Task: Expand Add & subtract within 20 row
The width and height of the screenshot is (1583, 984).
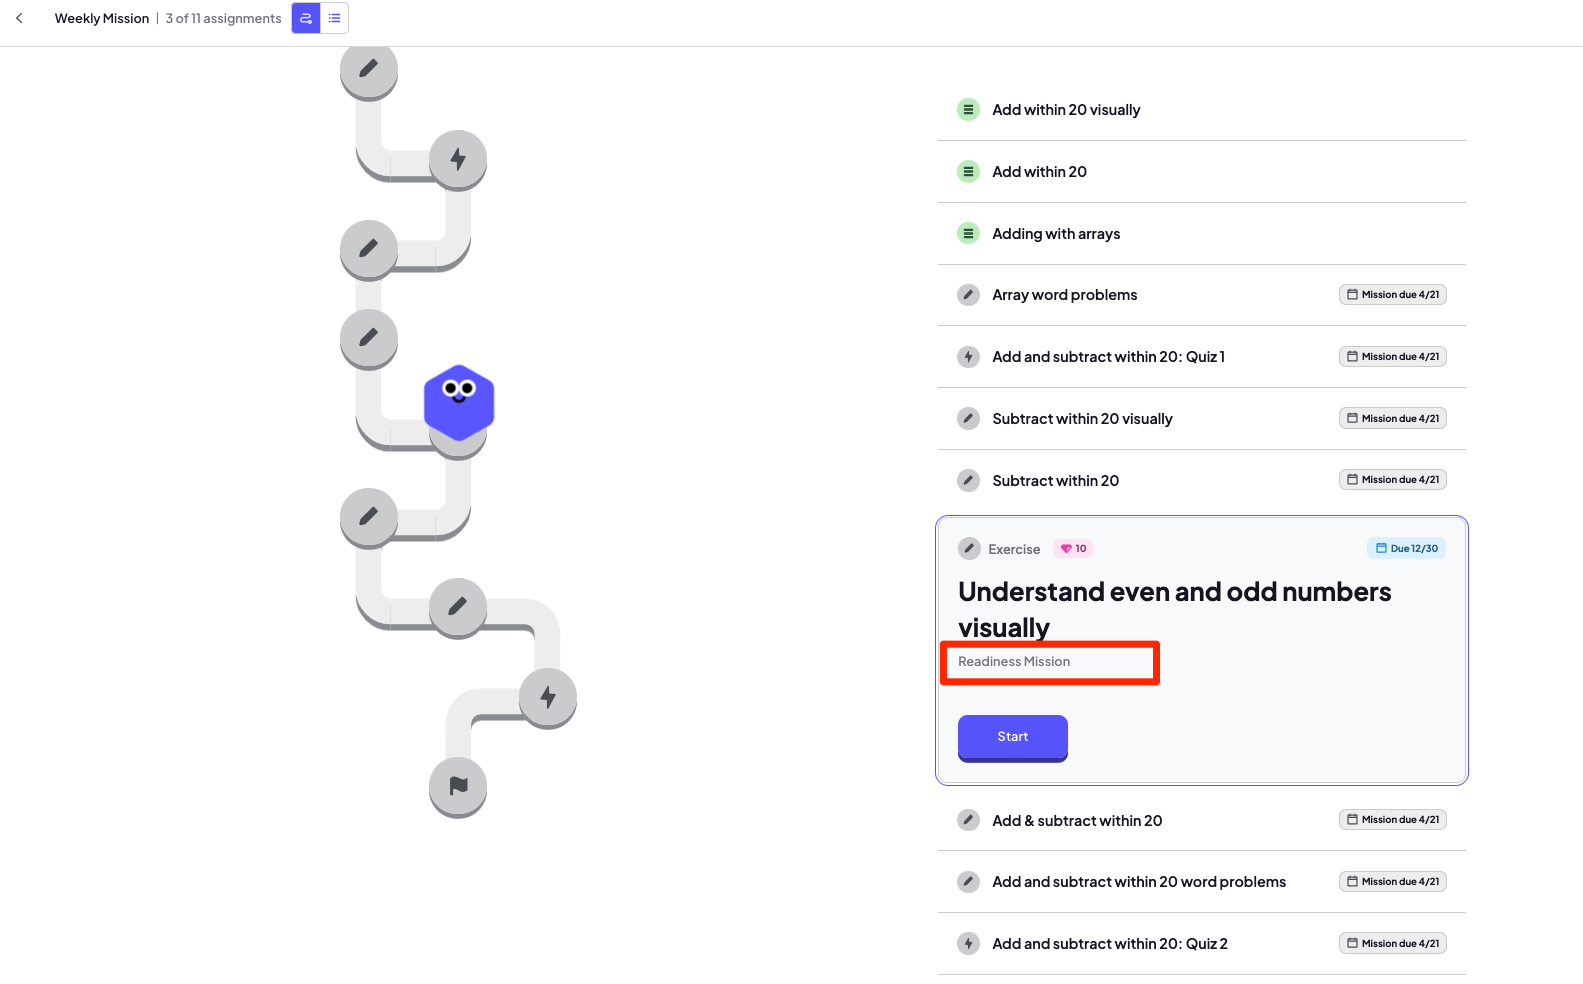Action: (1202, 821)
